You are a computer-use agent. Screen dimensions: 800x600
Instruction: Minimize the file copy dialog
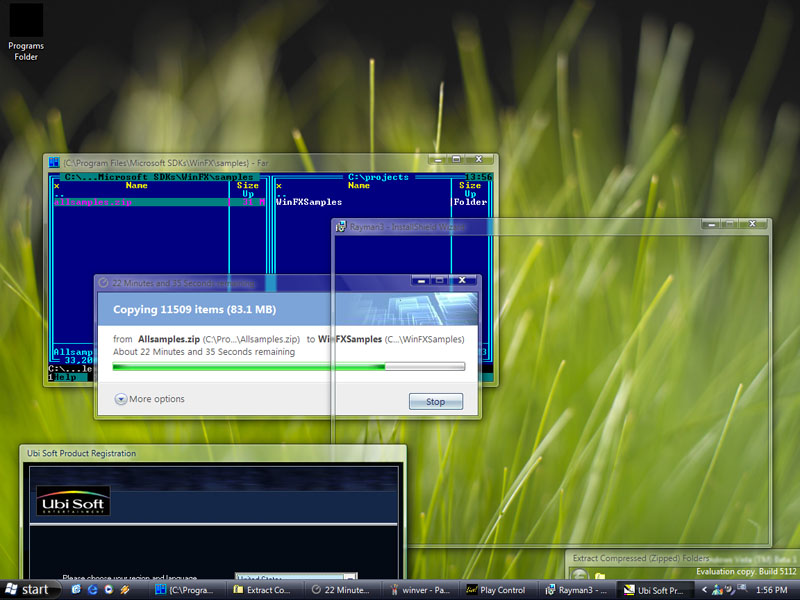(421, 280)
